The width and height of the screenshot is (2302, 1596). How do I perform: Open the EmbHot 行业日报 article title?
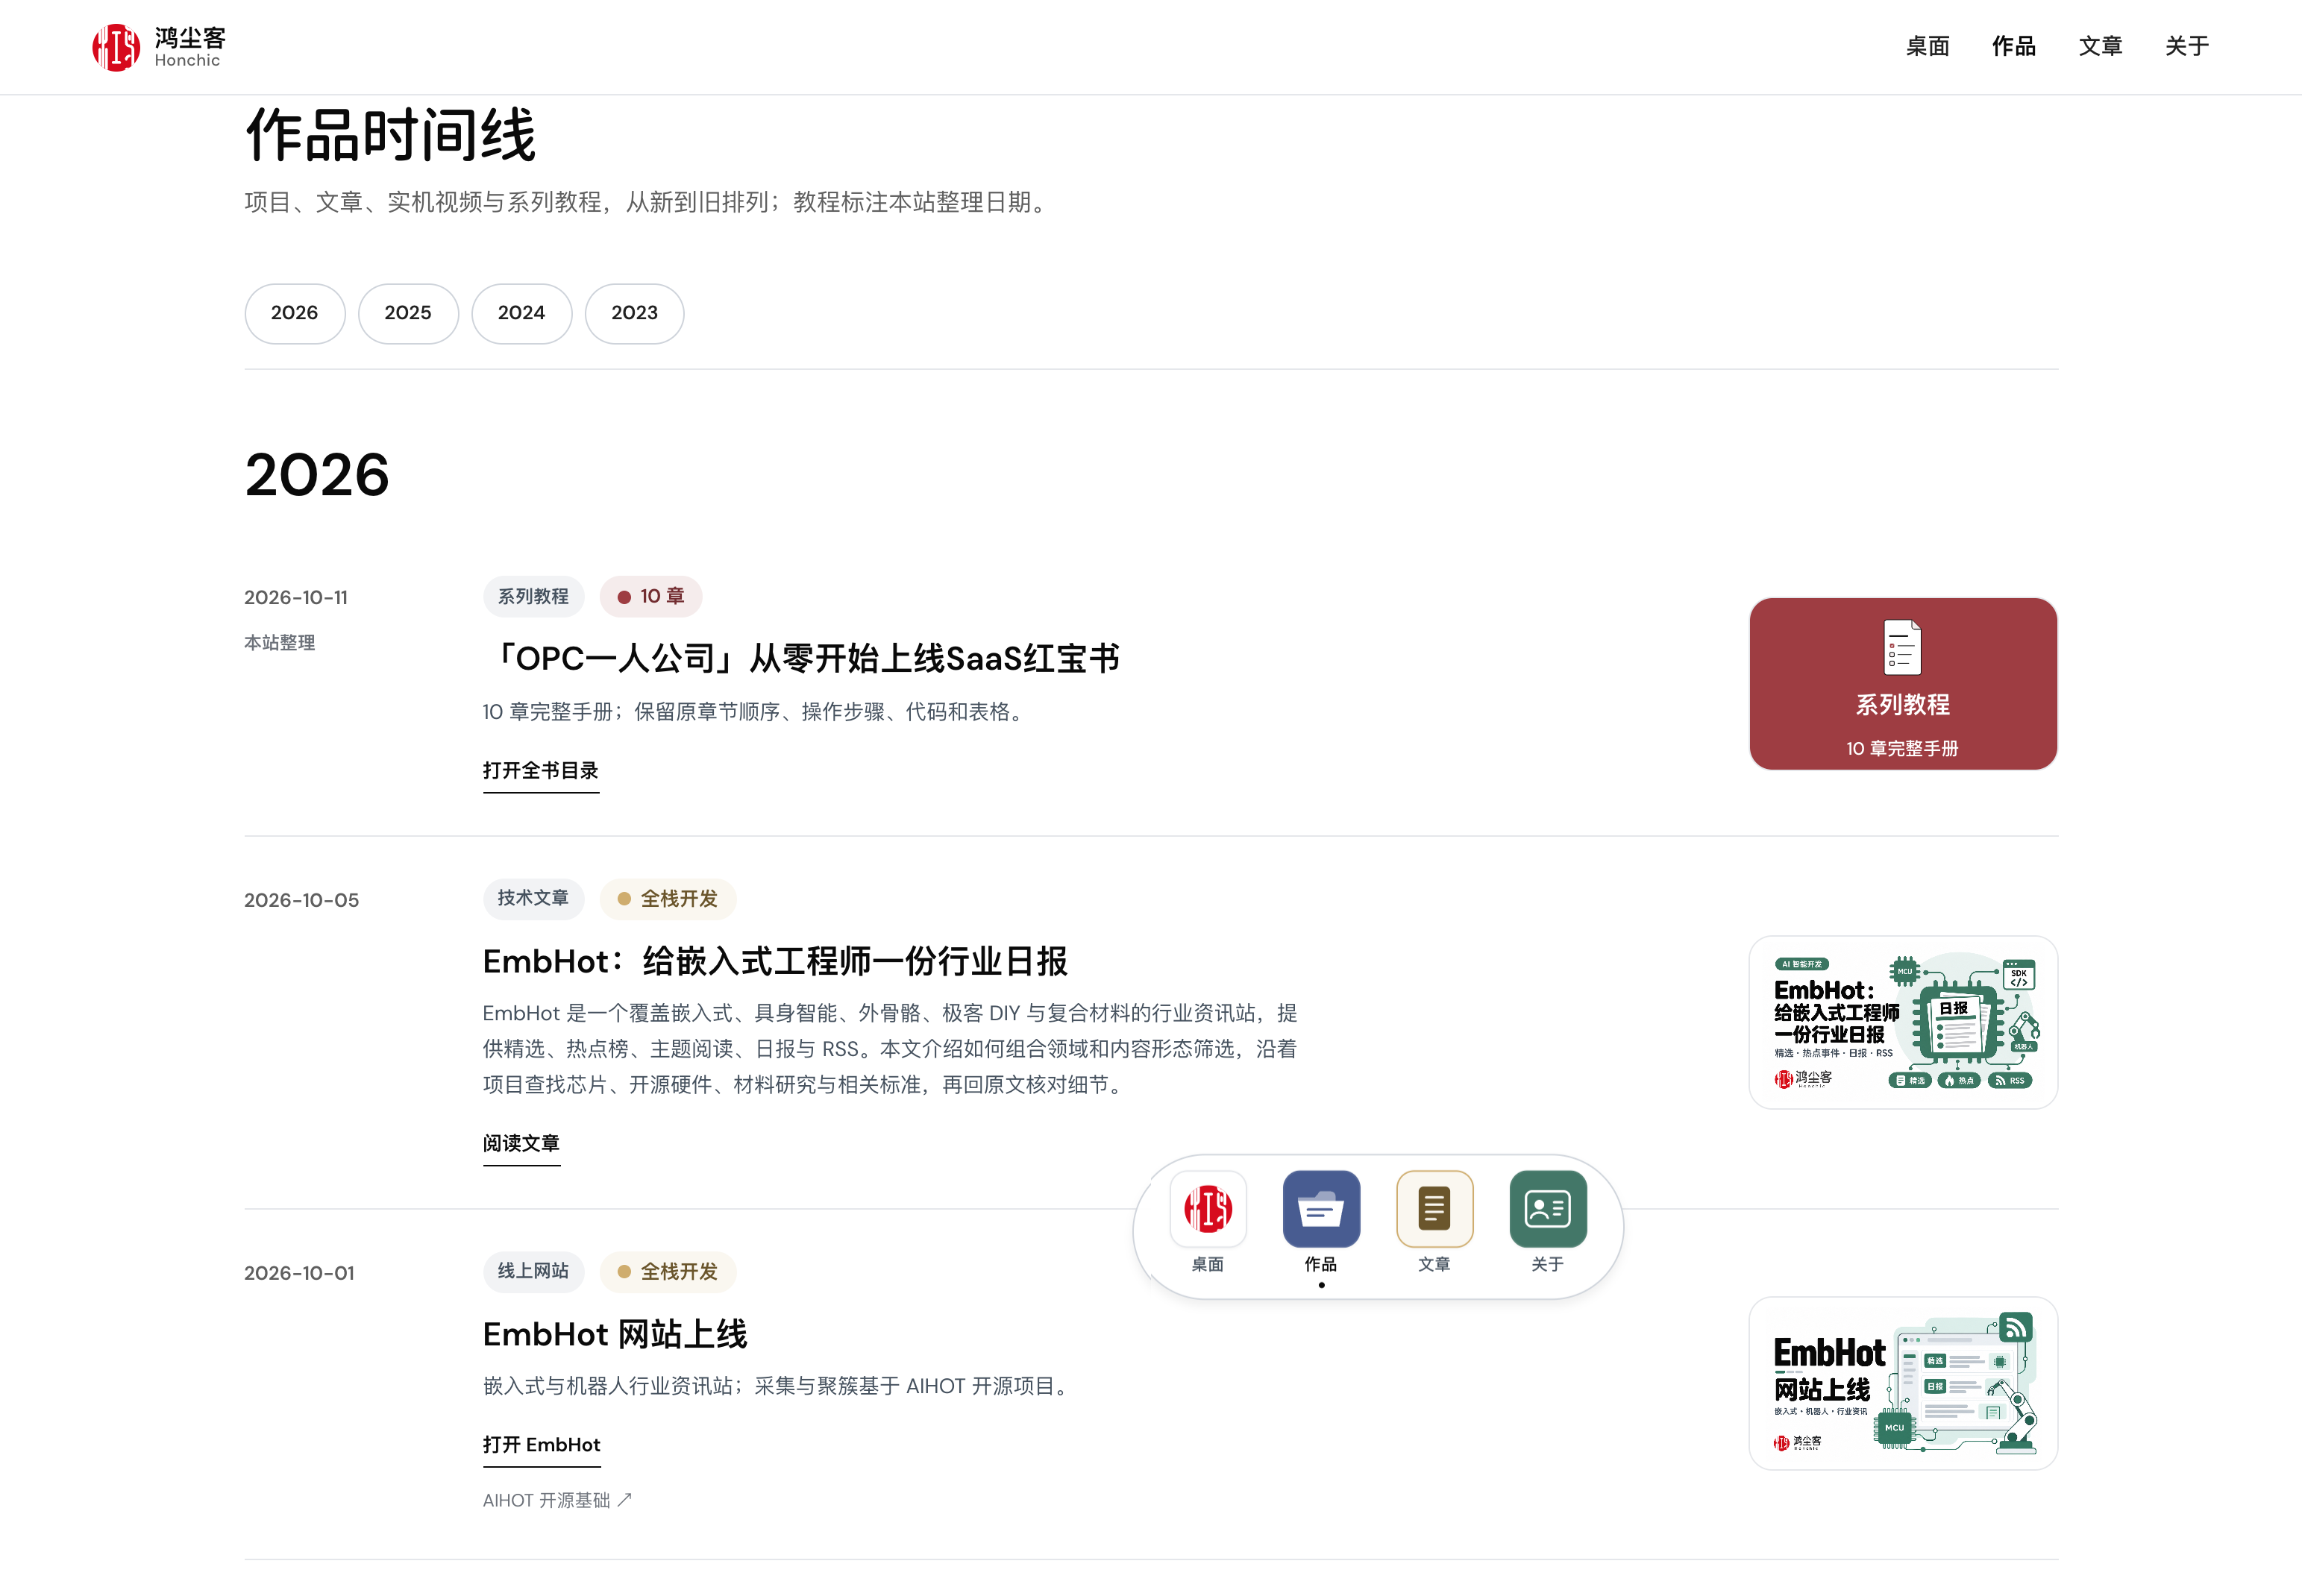(x=775, y=961)
